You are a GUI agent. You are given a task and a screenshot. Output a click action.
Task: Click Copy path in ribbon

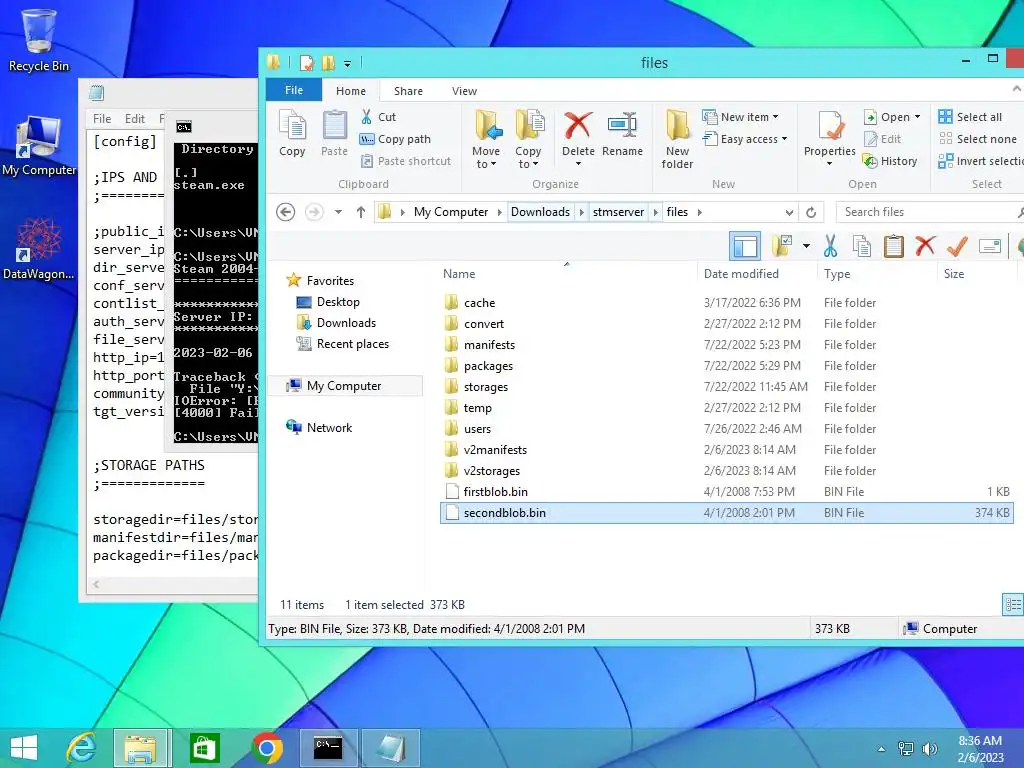395,139
